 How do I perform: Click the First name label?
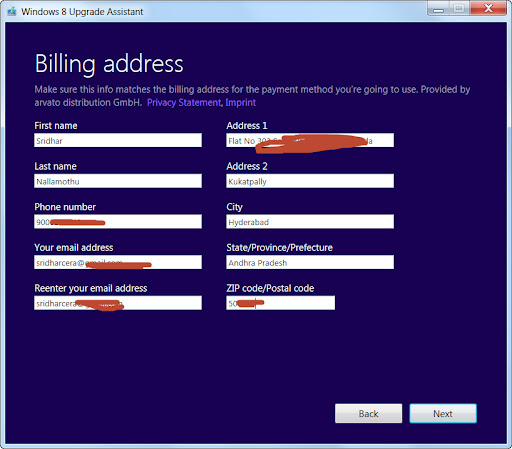(x=56, y=126)
